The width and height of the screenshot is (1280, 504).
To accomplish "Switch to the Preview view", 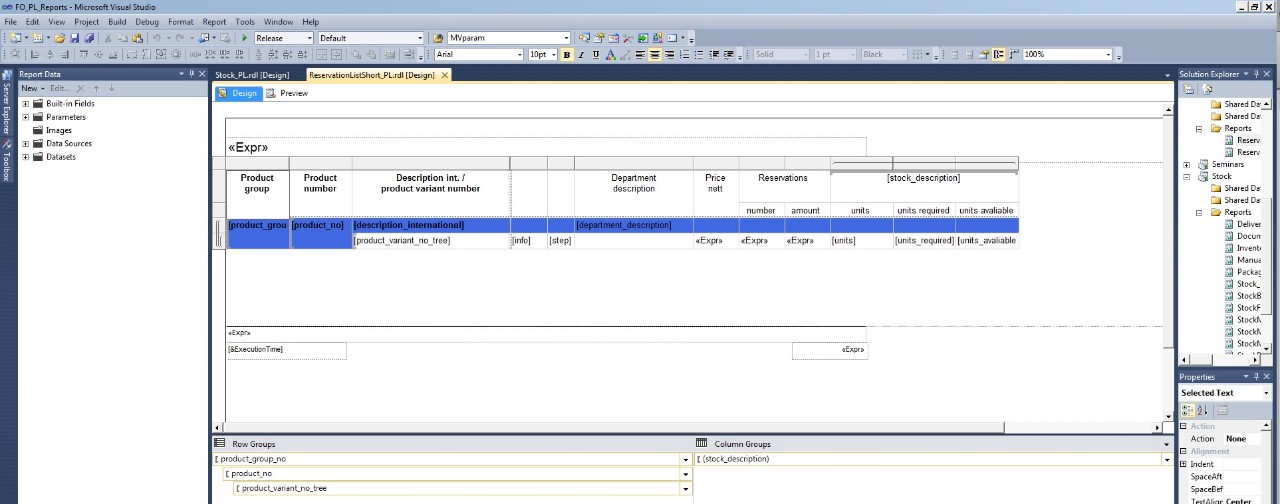I will coord(287,93).
